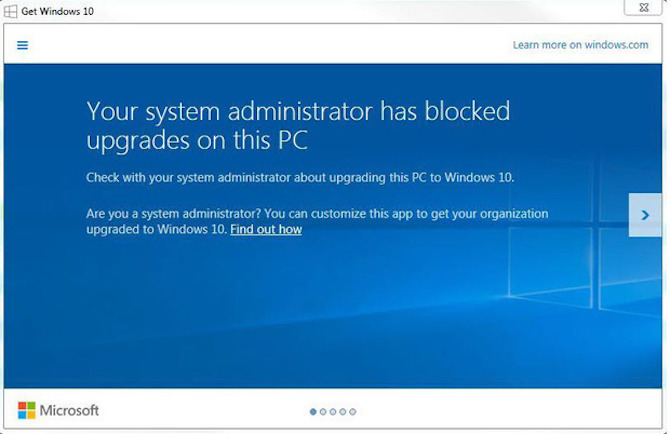Click the 'Get Windows 10' title text
The height and width of the screenshot is (434, 670).
[x=57, y=12]
